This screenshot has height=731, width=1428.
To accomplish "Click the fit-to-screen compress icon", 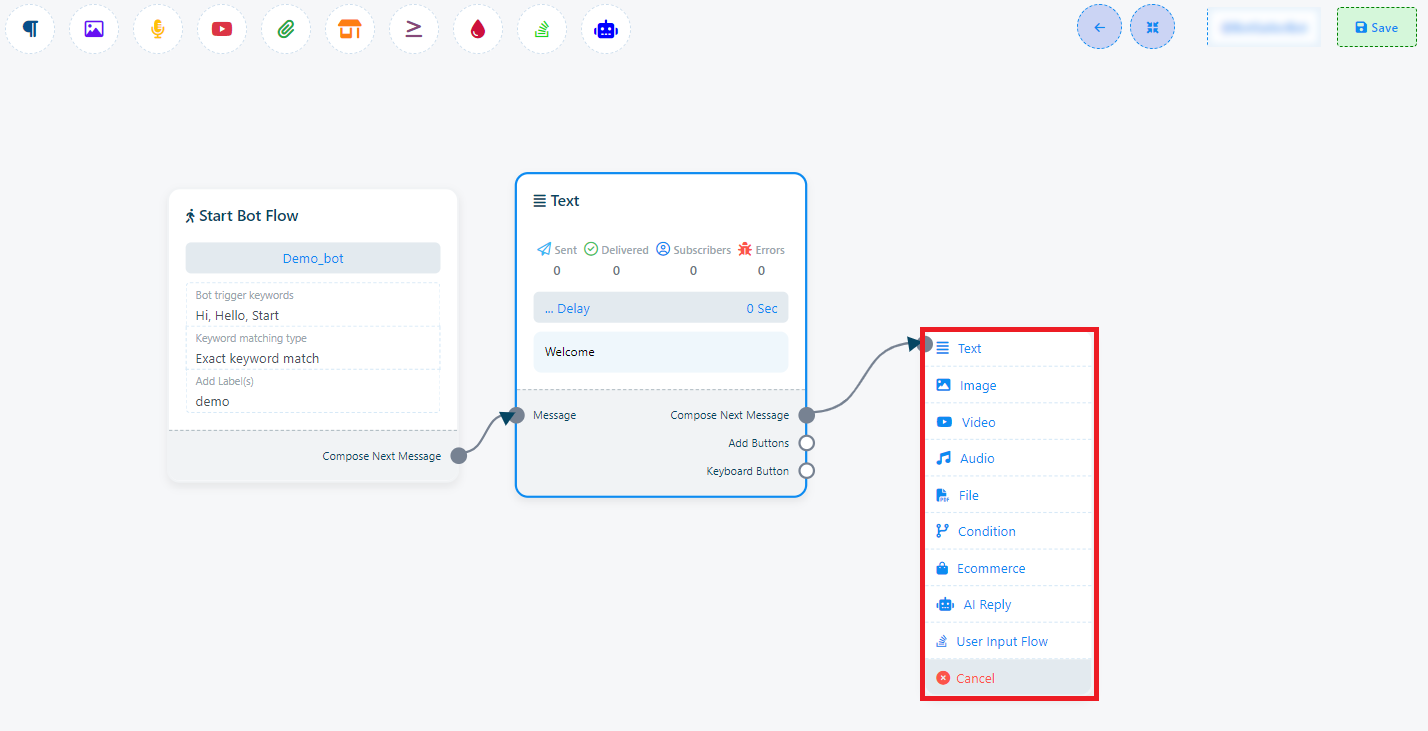I will (x=1152, y=28).
